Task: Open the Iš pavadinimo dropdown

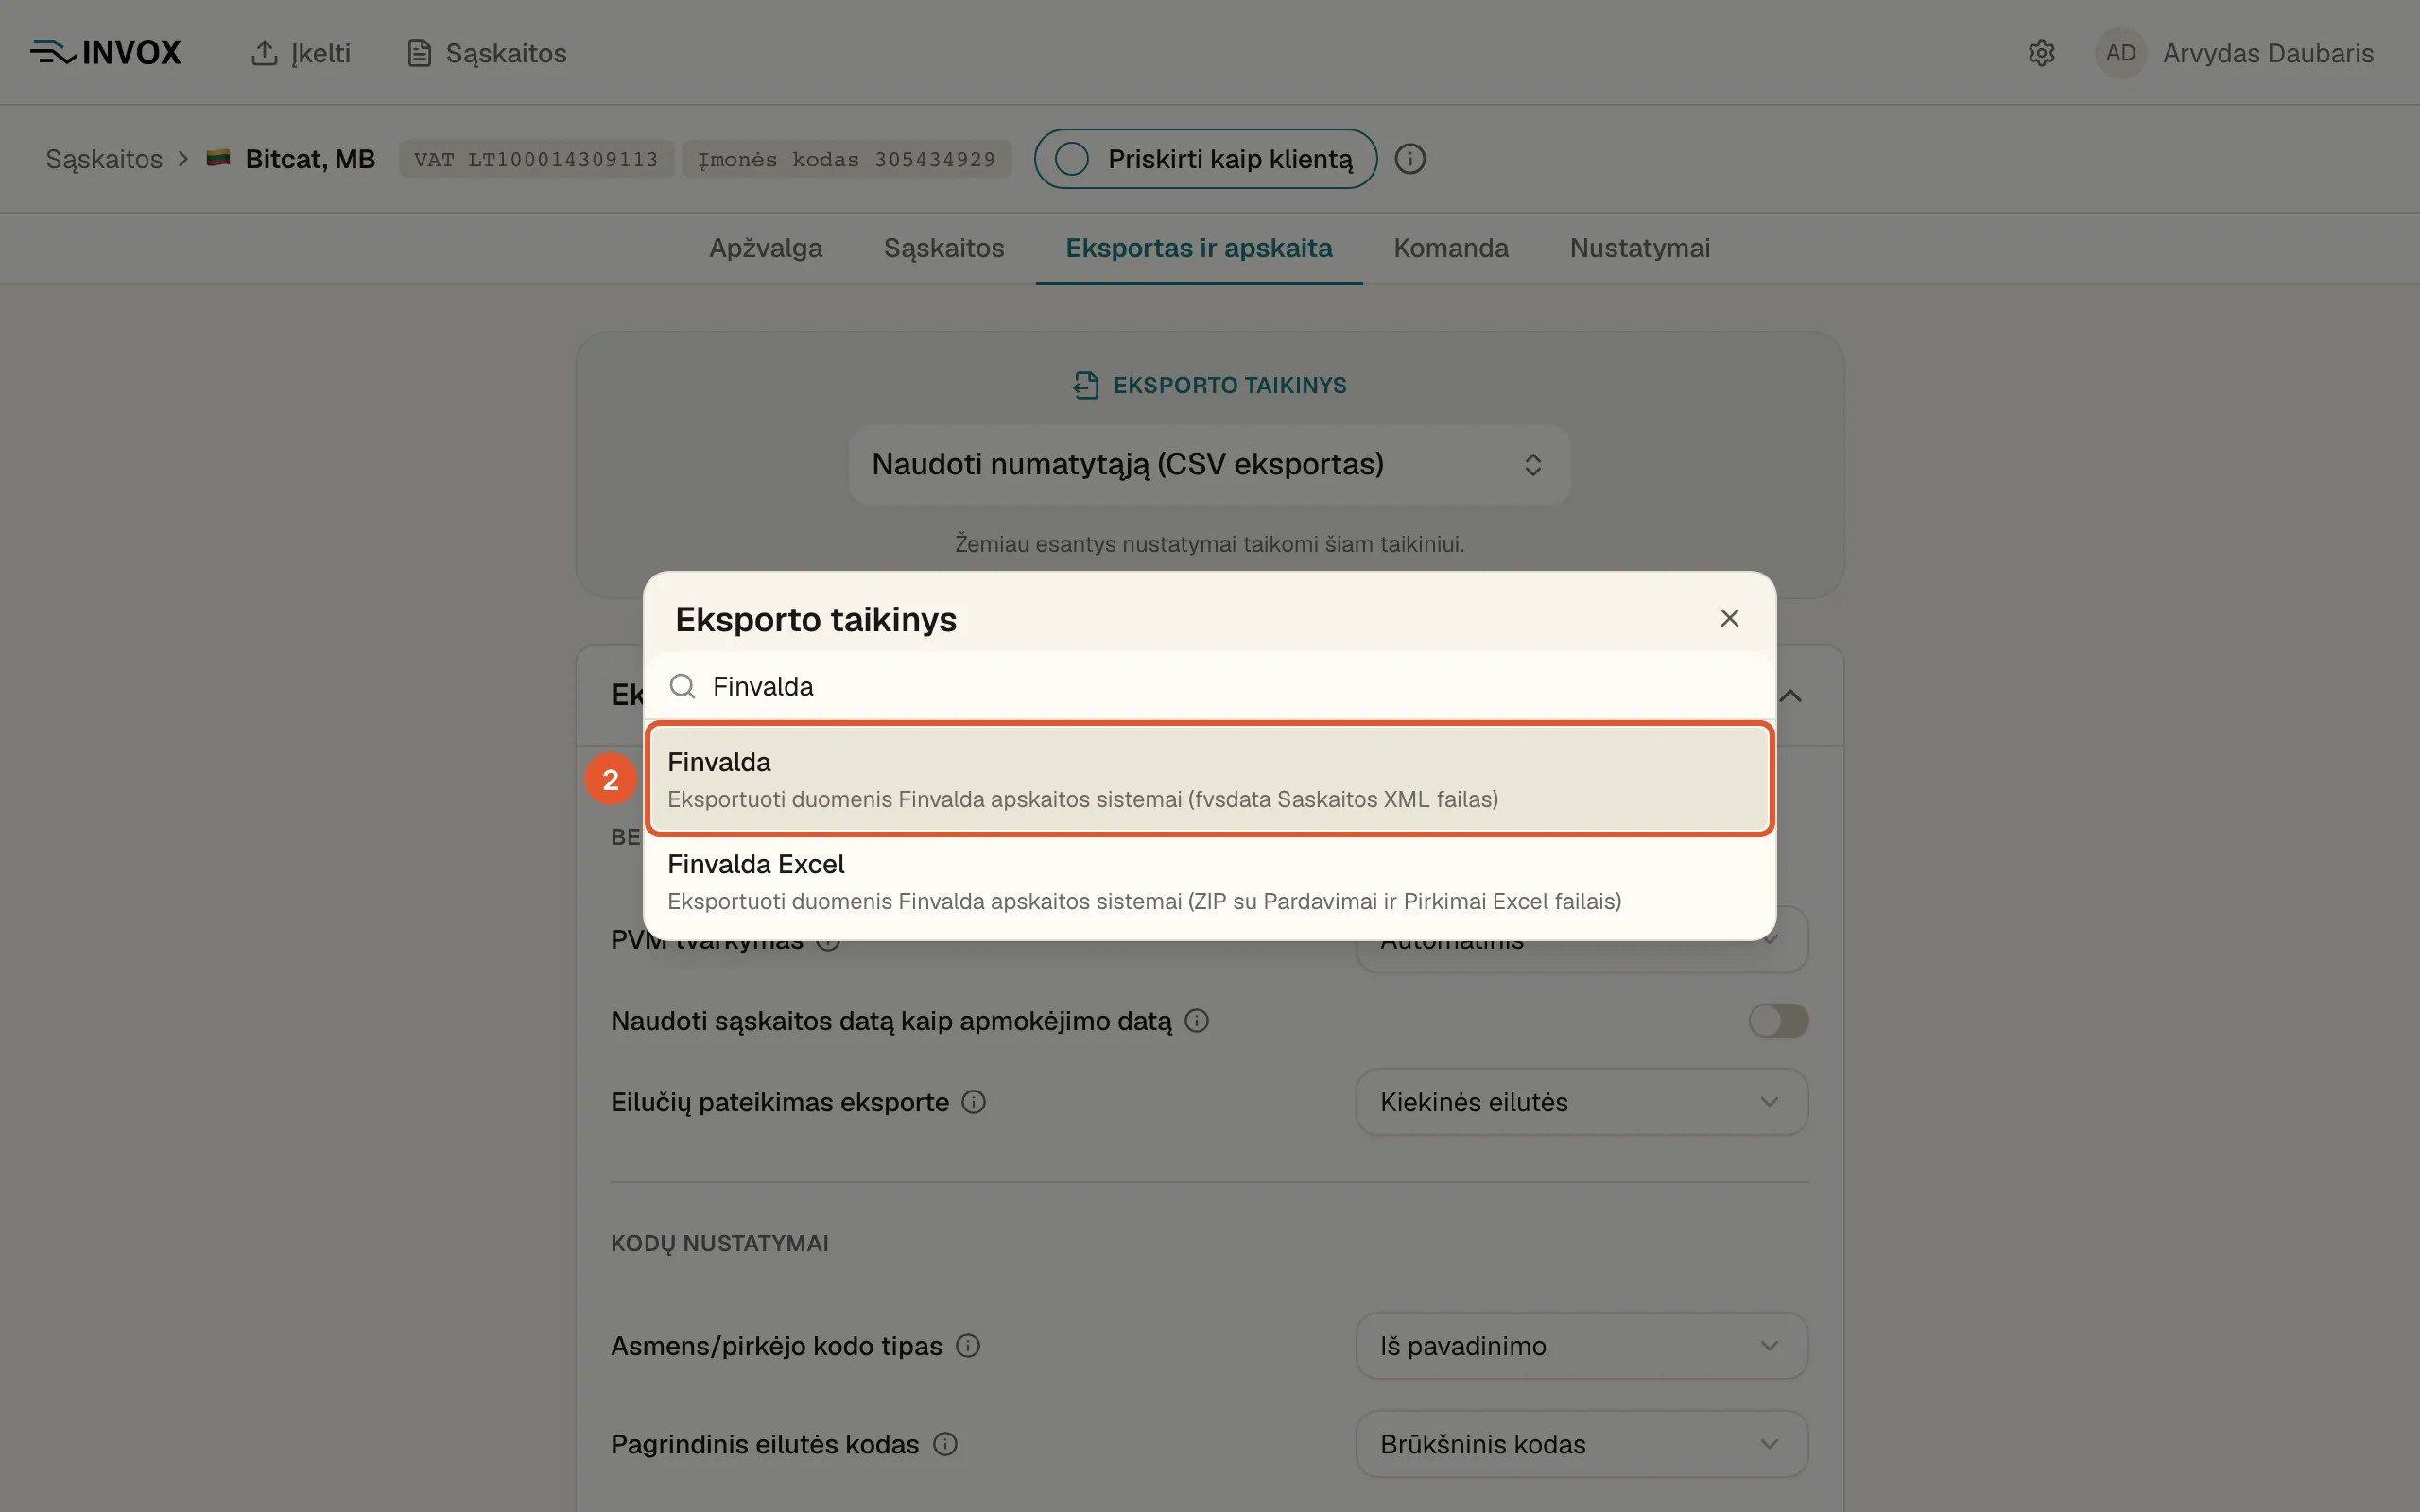Action: 1581,1346
